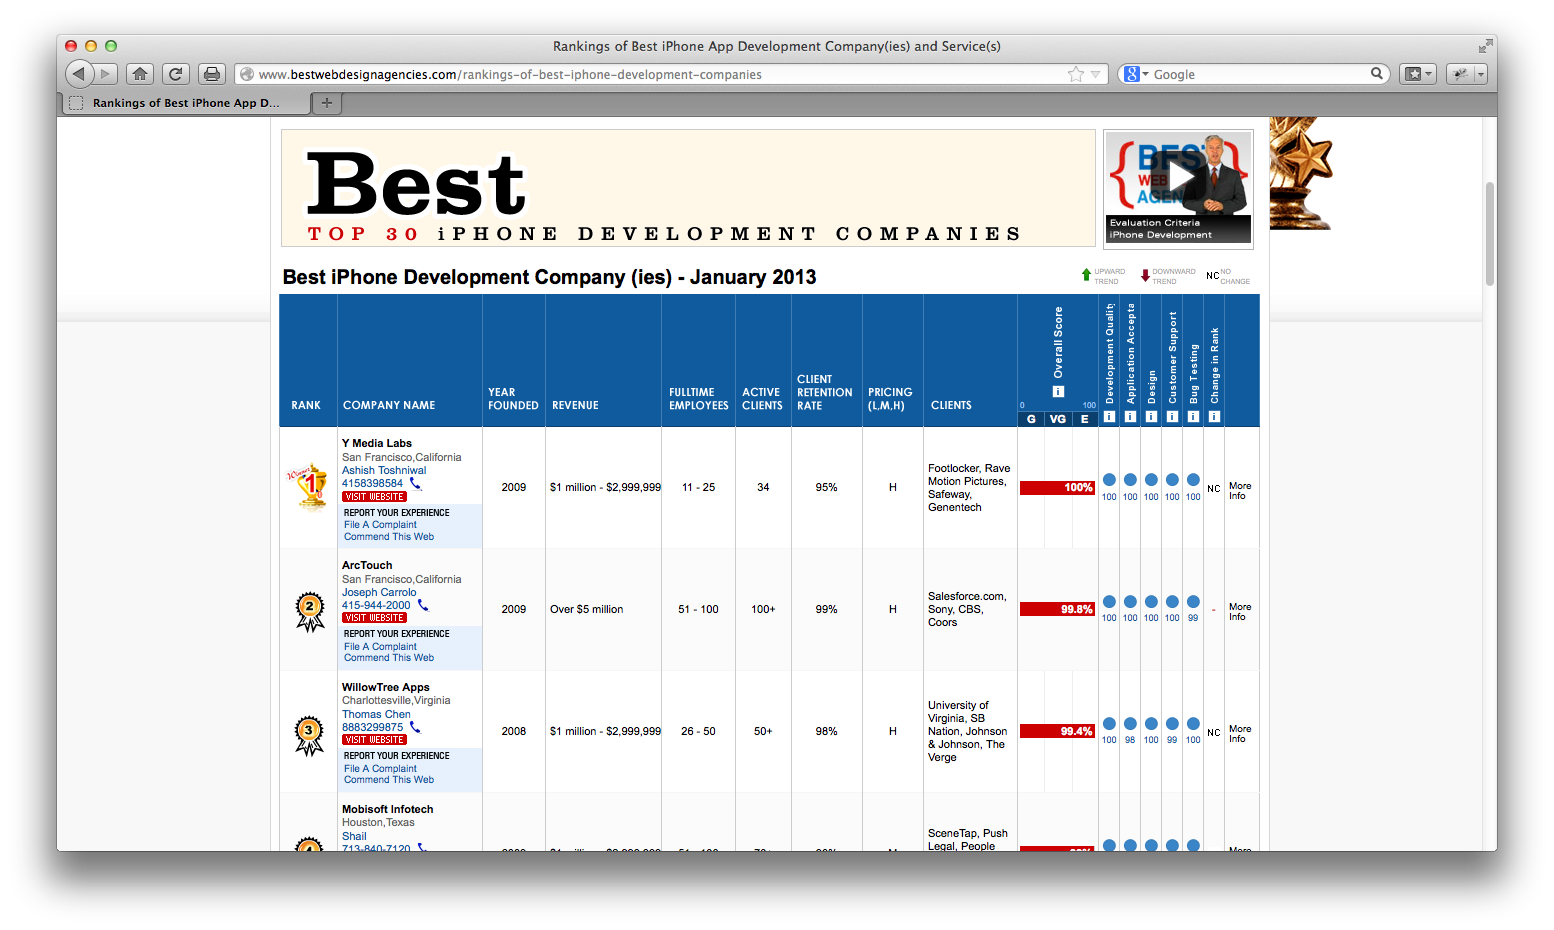Viewport: 1554px width, 930px height.
Task: Expand the arrow next to the bookmark star
Action: coord(1096,74)
